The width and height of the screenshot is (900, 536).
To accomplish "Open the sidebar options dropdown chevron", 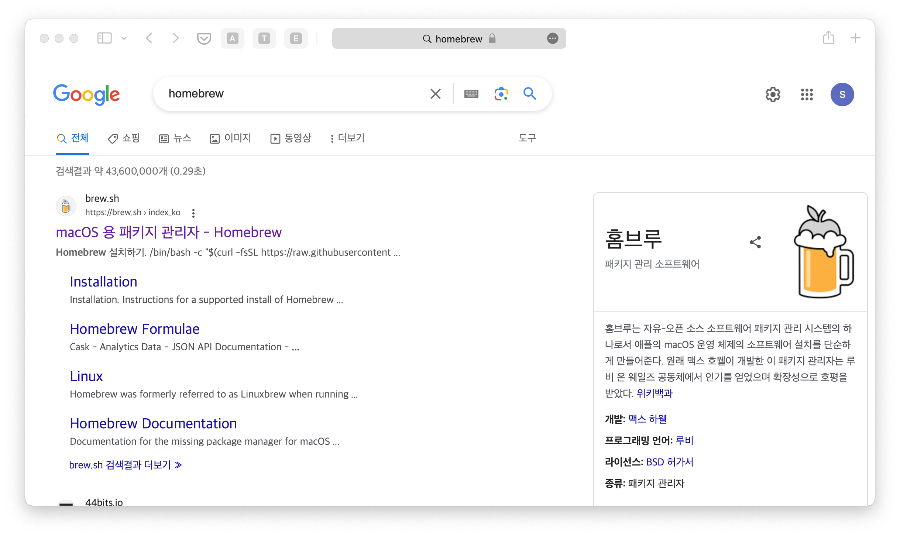I will pos(124,38).
